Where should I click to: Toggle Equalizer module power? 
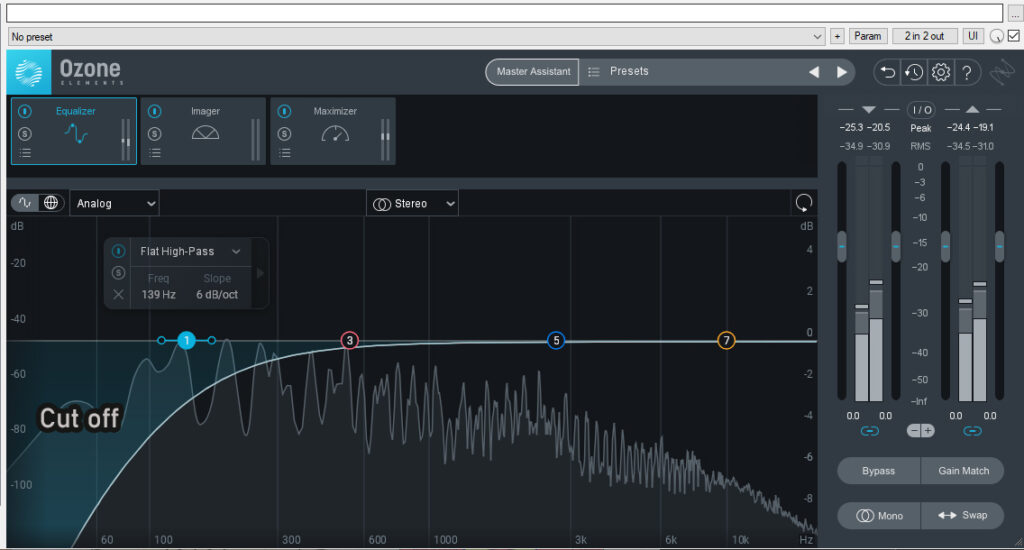[25, 111]
